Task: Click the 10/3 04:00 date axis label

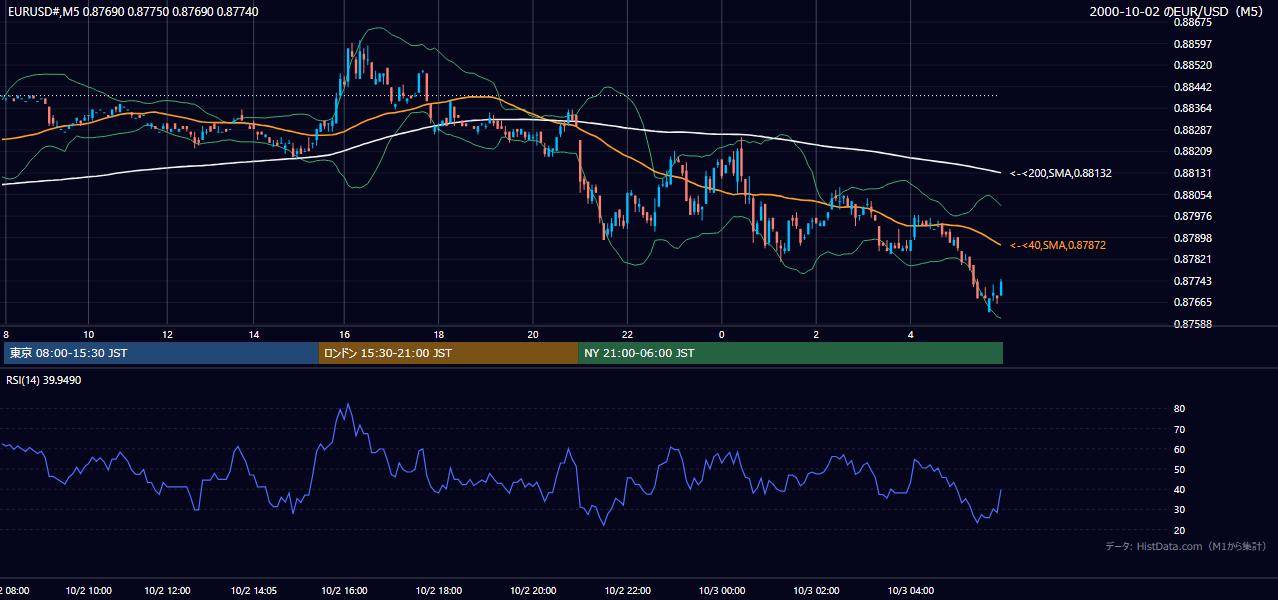Action: pos(910,590)
